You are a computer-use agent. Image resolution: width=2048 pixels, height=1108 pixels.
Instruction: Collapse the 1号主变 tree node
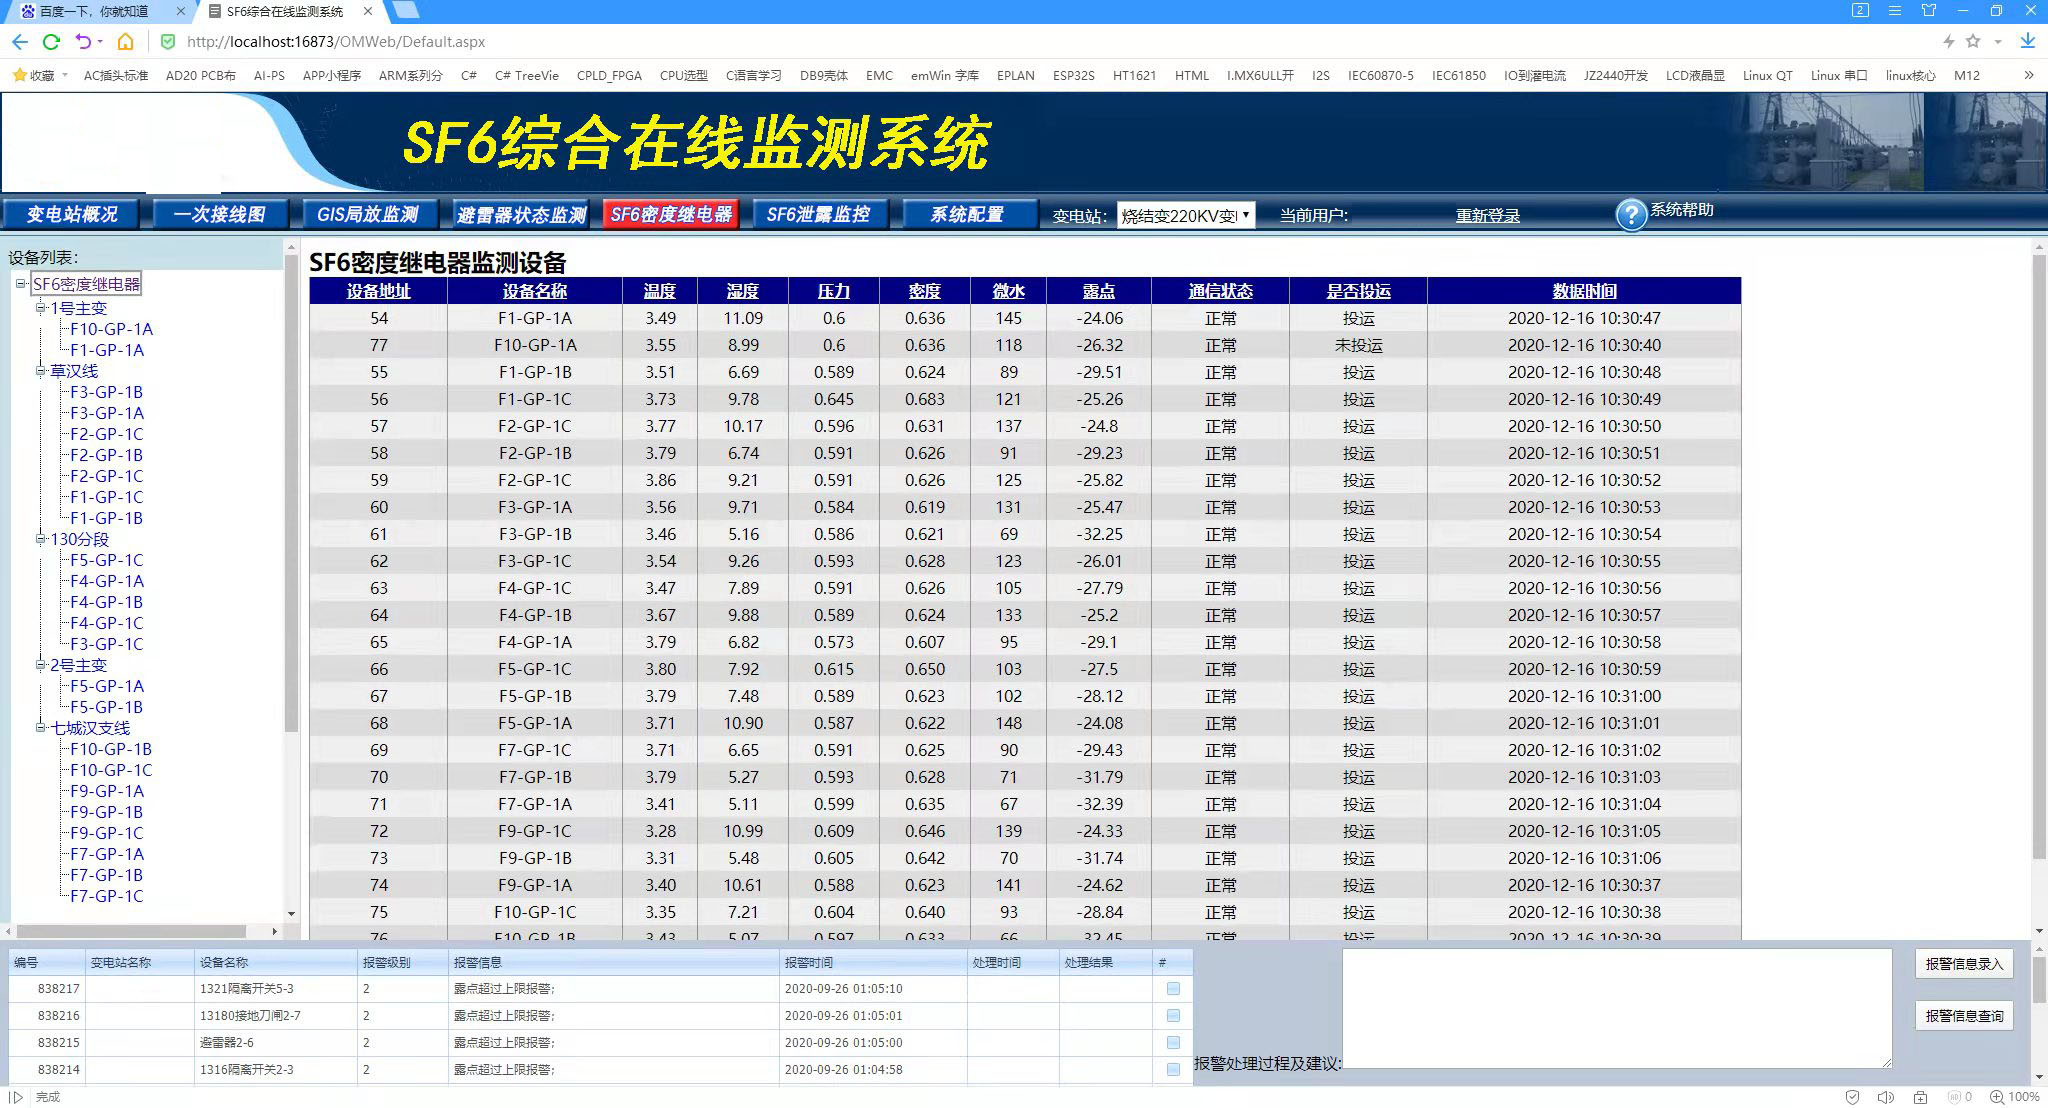pos(41,308)
